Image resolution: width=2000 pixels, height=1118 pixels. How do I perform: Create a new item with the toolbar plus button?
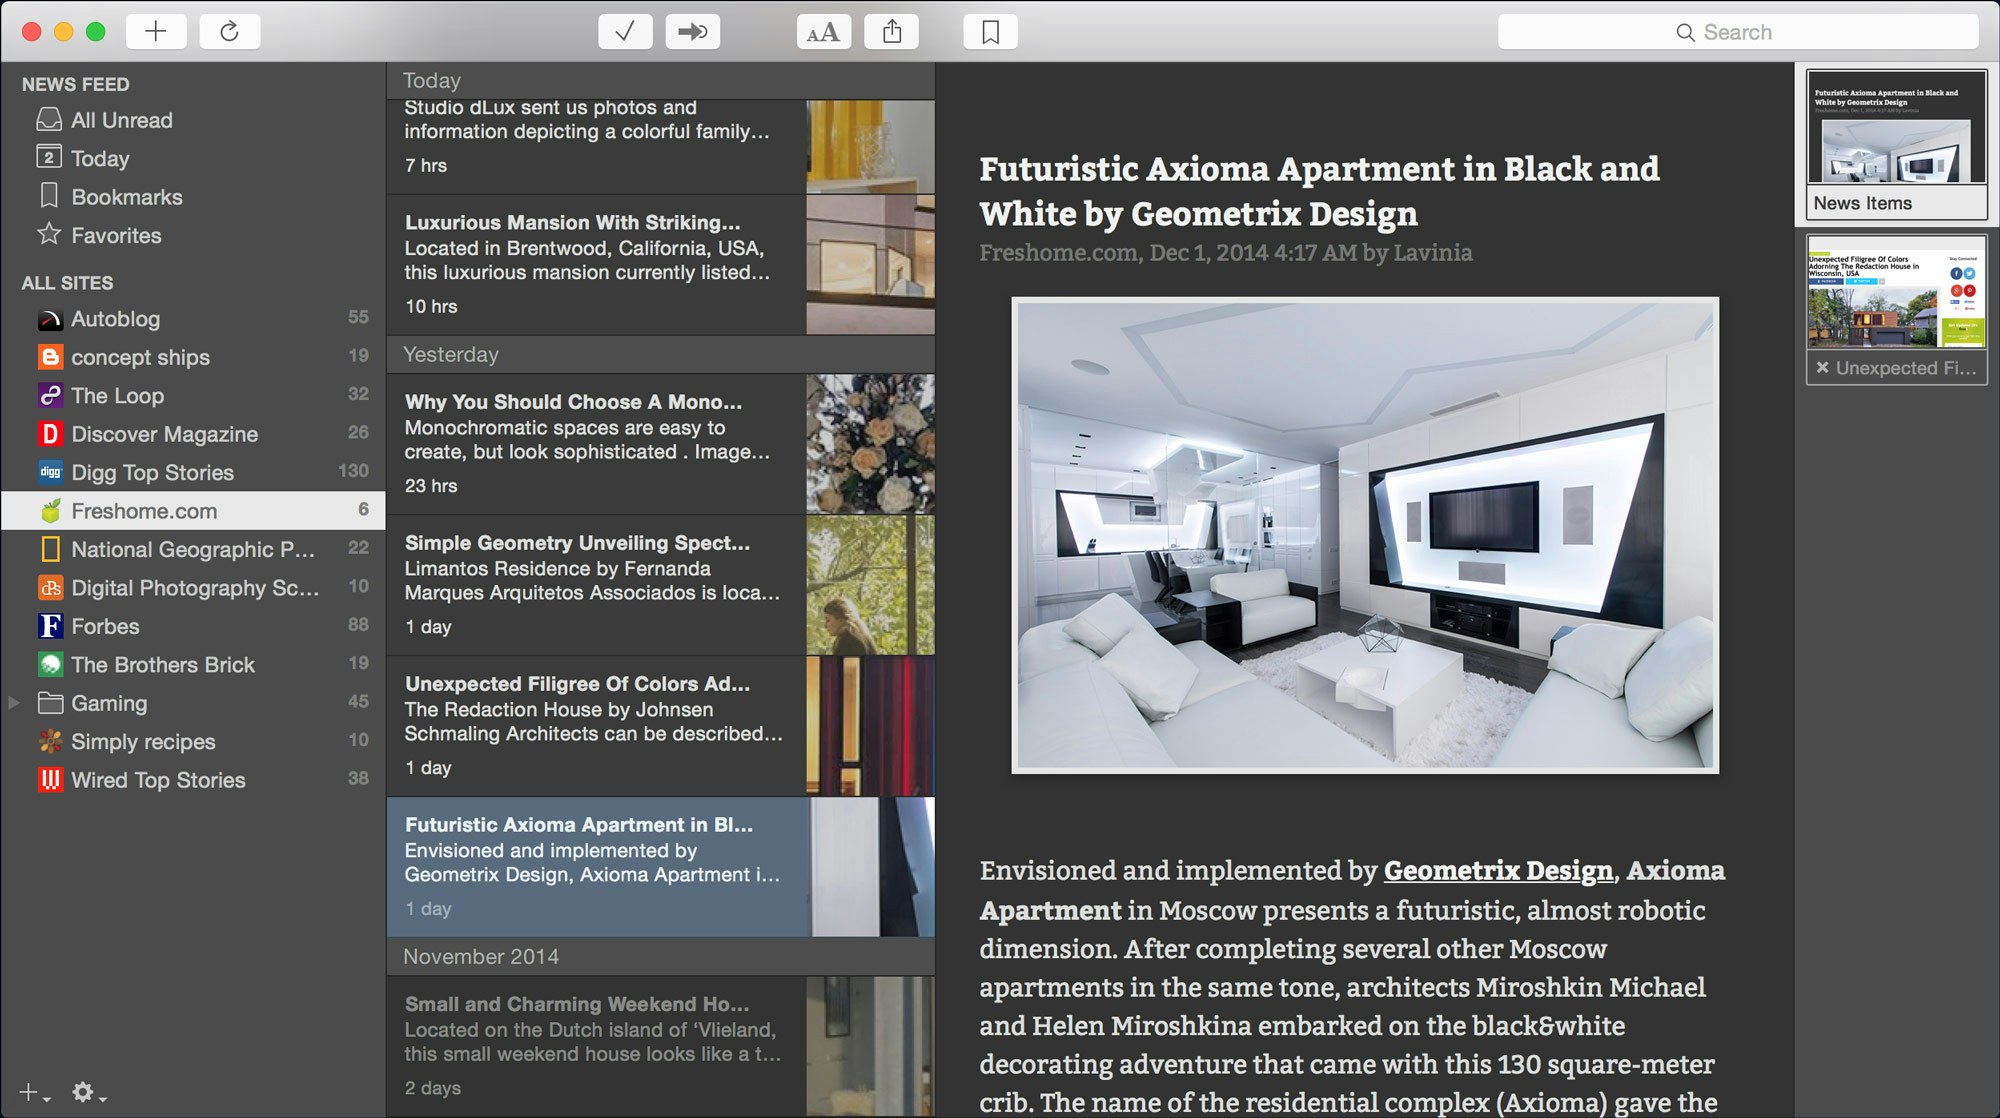tap(154, 31)
